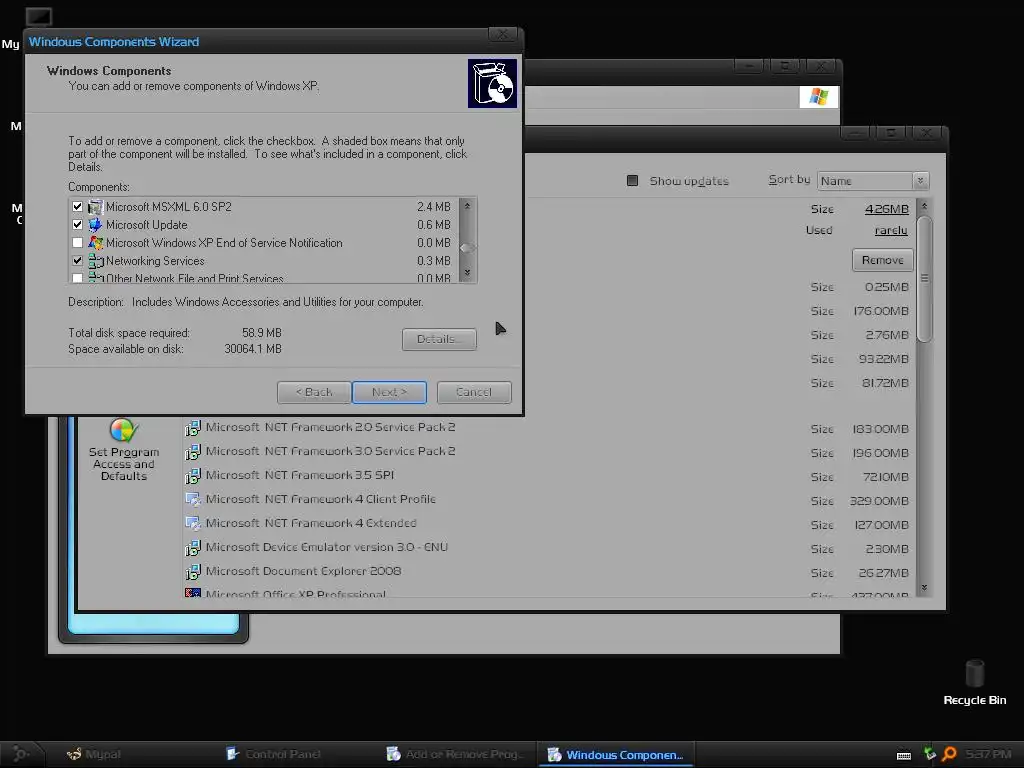Click the Details button
This screenshot has height=768, width=1024.
click(x=439, y=339)
